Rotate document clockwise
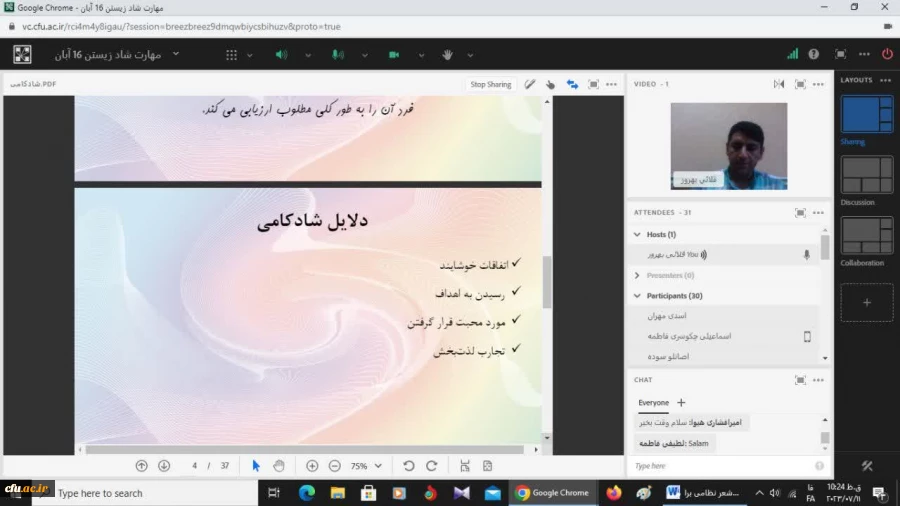 (x=432, y=466)
